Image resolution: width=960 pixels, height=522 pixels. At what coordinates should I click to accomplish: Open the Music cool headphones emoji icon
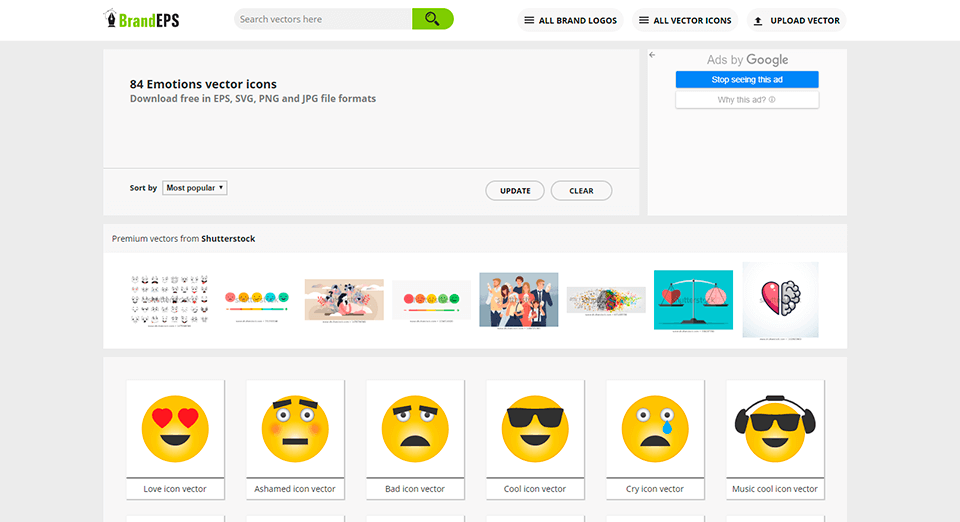(x=775, y=429)
